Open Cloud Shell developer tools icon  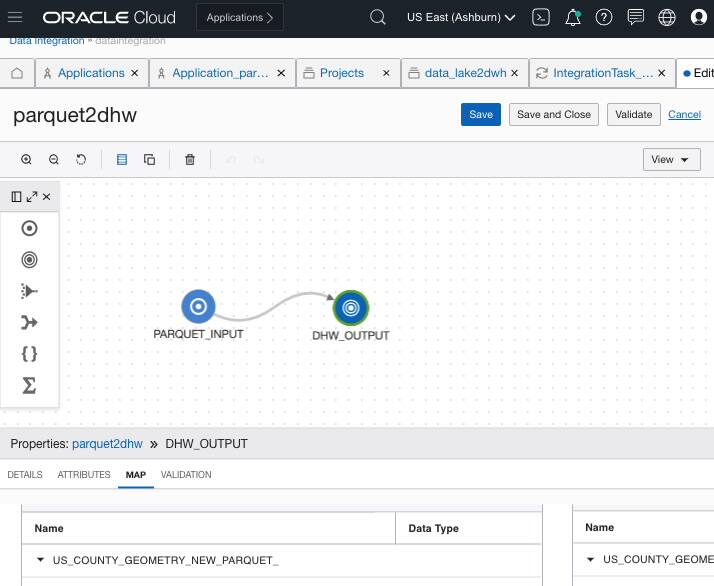(541, 17)
